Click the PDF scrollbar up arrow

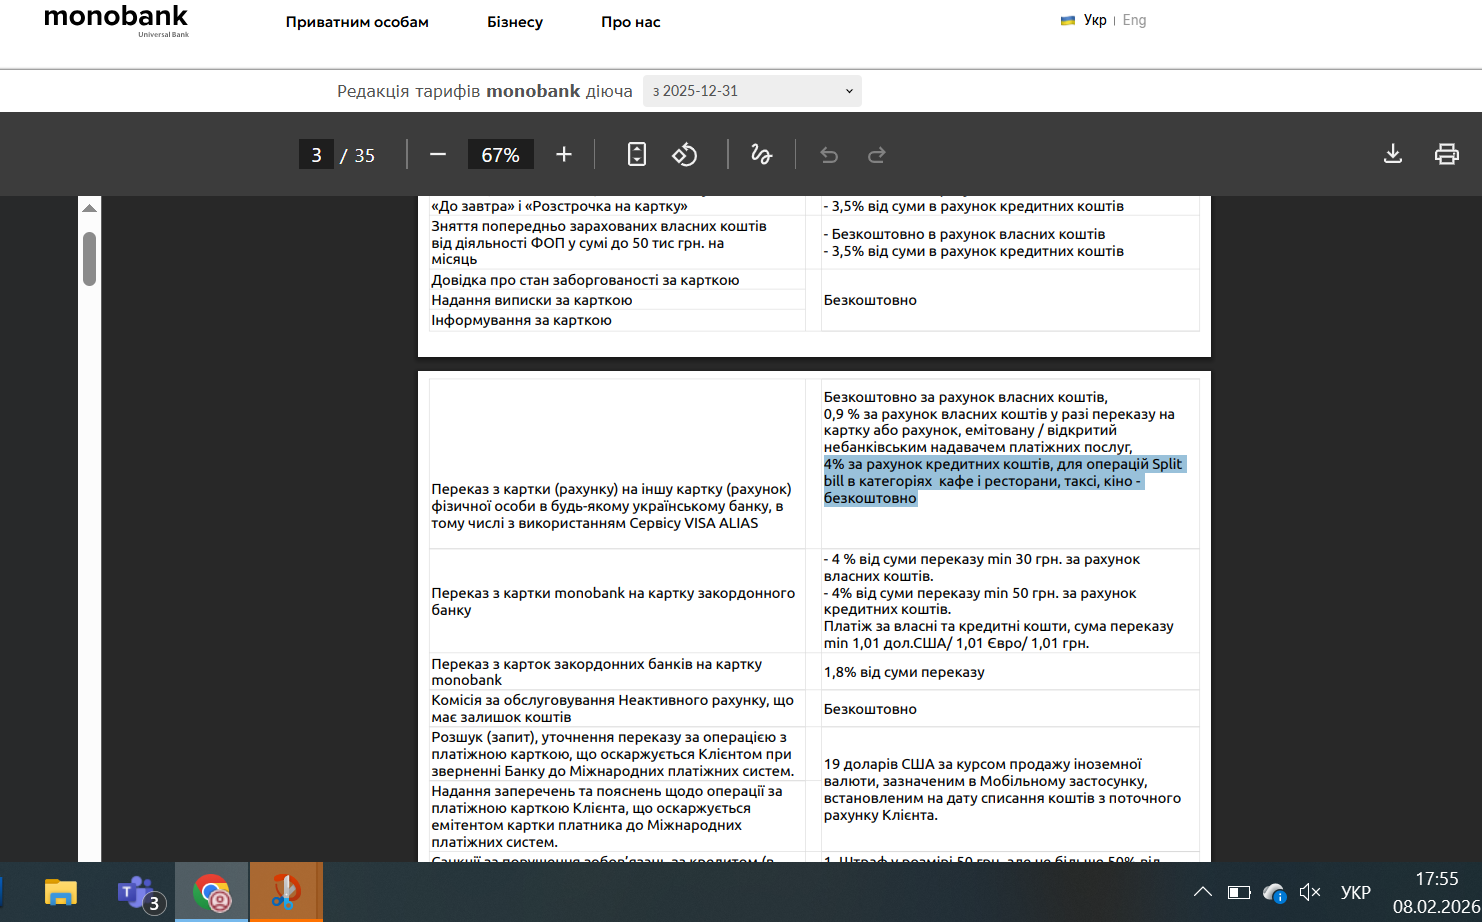[89, 208]
